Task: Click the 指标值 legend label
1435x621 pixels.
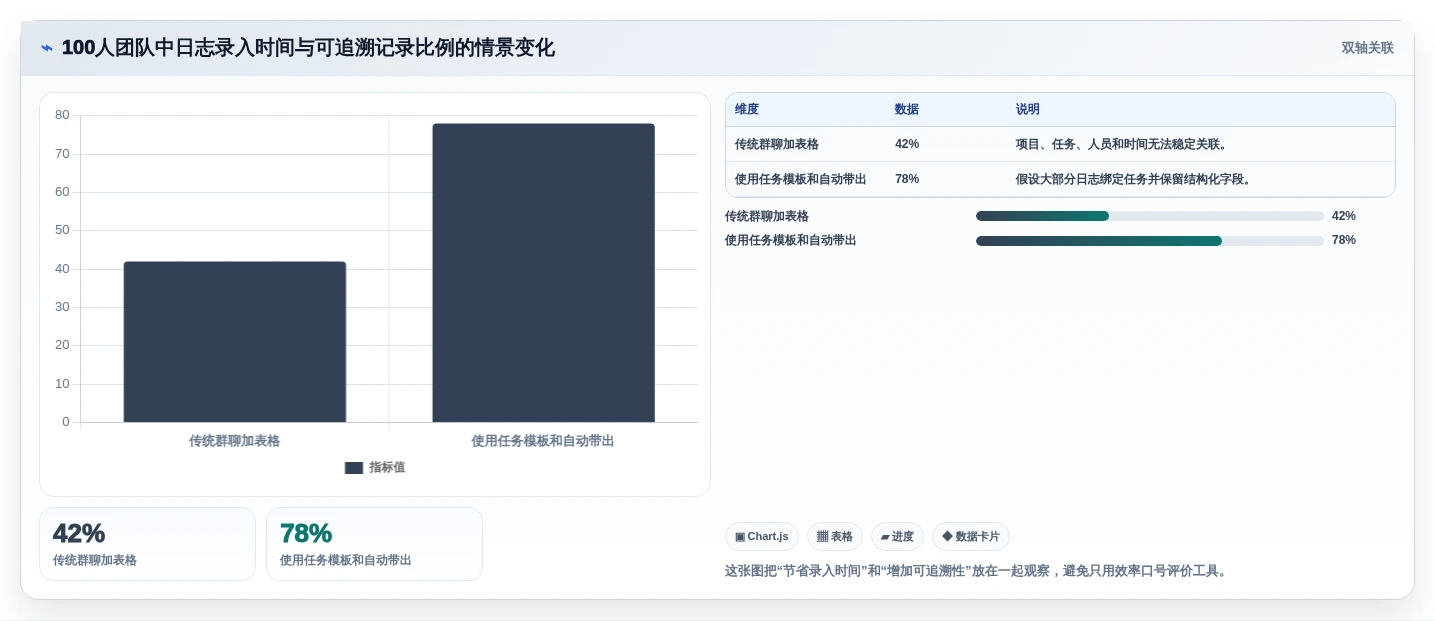Action: 387,468
